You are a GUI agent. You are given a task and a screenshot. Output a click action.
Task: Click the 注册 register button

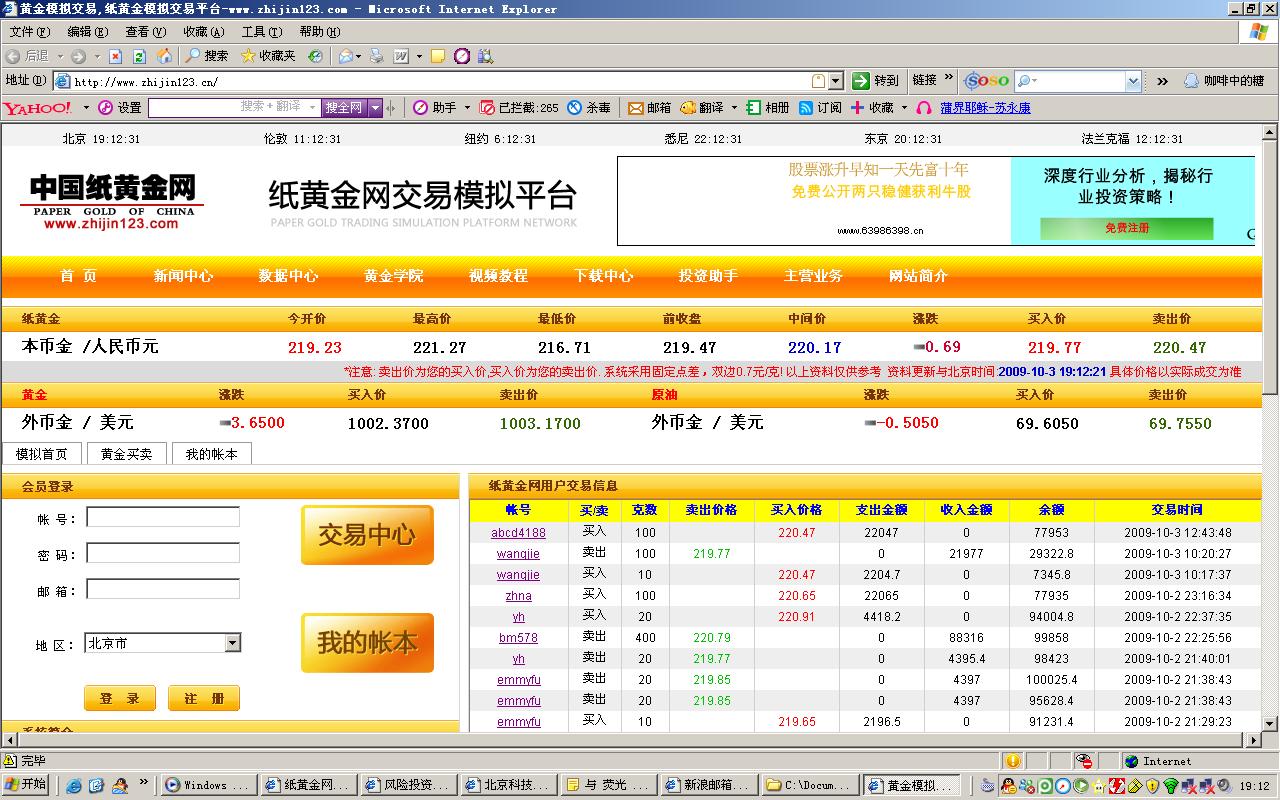coord(204,698)
